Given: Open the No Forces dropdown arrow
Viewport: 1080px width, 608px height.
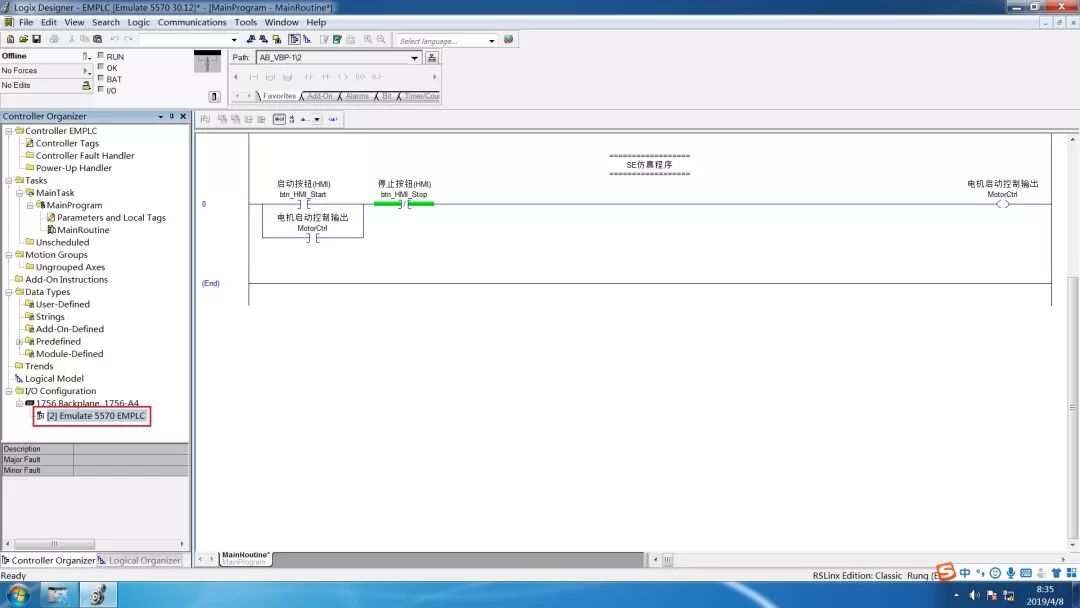Looking at the screenshot, I should point(86,71).
